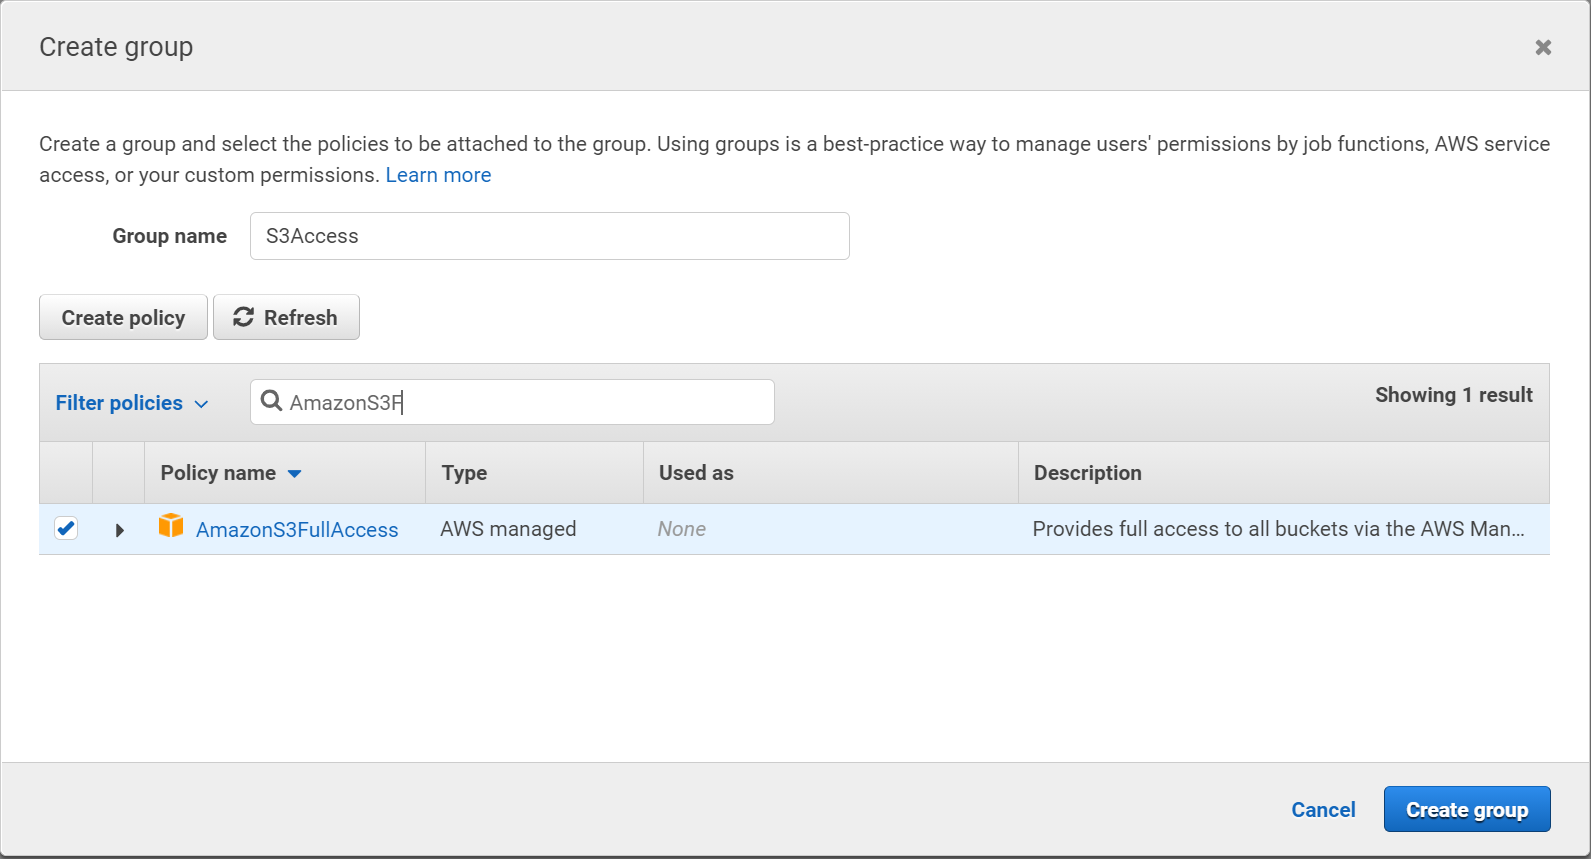
Task: Click the Type column header
Action: (464, 473)
